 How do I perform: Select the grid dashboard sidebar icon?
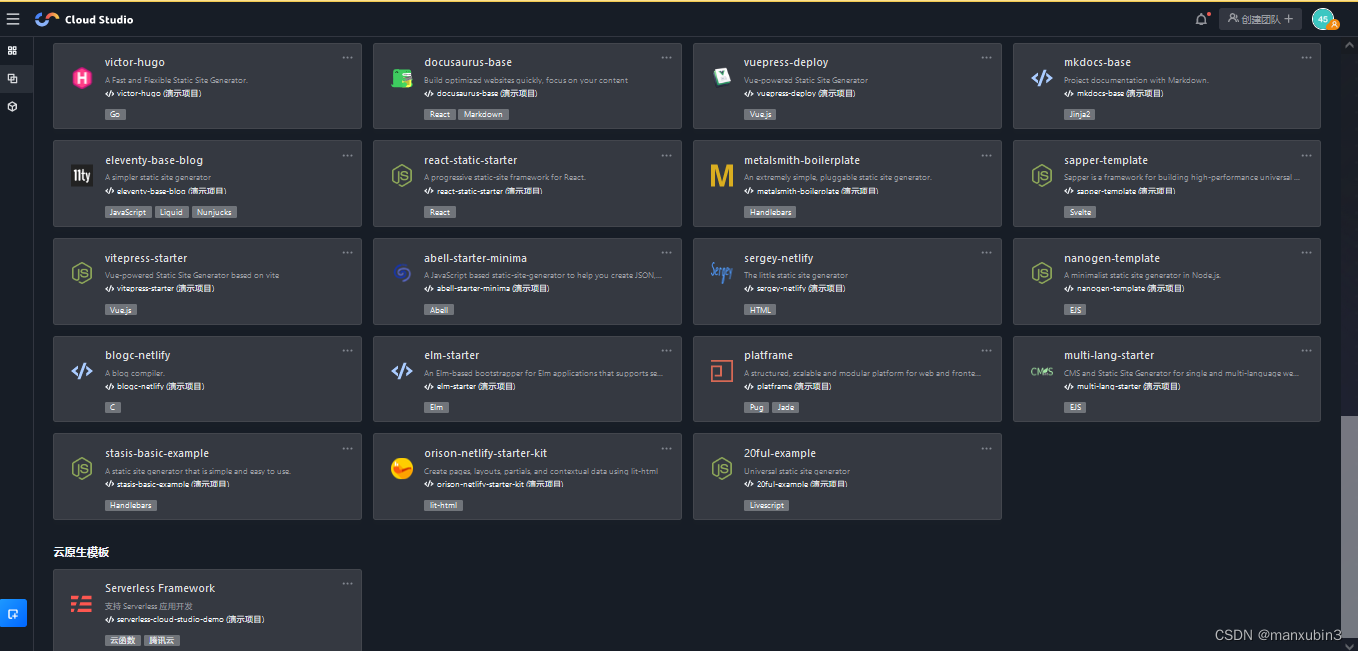(12, 50)
